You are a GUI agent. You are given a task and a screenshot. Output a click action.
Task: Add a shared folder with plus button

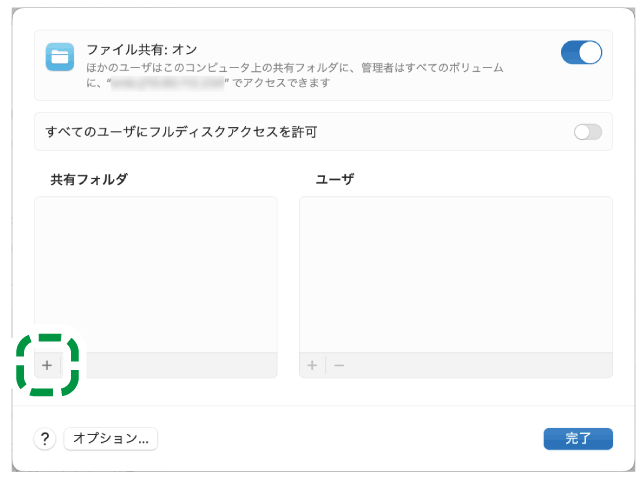[47, 365]
